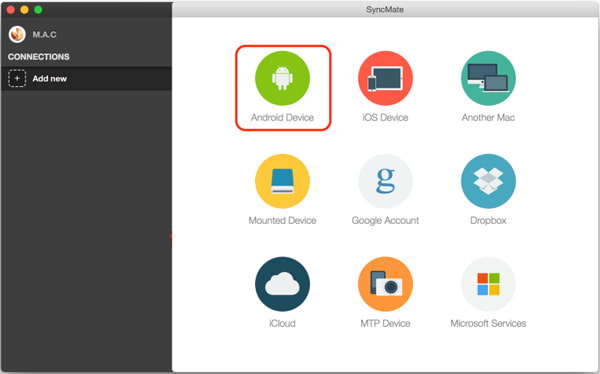Image resolution: width=600 pixels, height=374 pixels.
Task: Pick the Another Mac icon
Action: click(488, 78)
